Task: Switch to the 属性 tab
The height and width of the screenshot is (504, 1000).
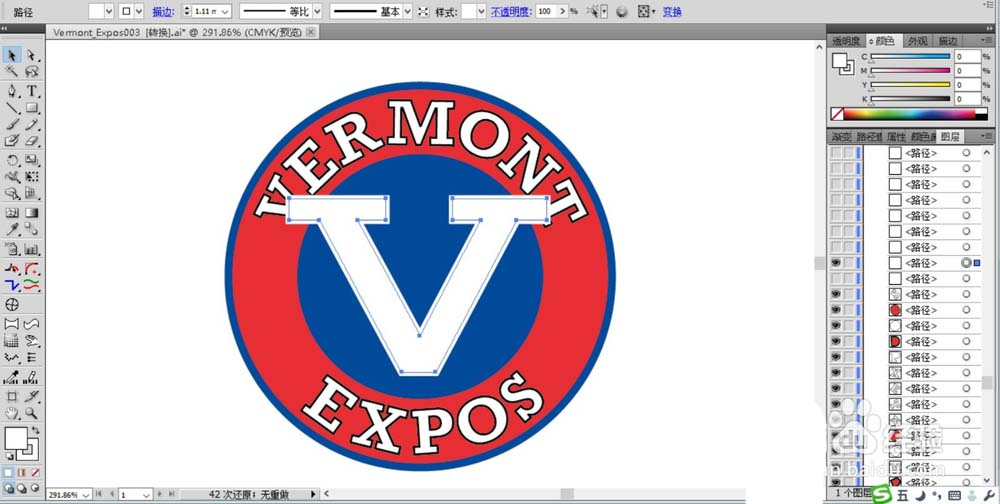Action: 895,137
